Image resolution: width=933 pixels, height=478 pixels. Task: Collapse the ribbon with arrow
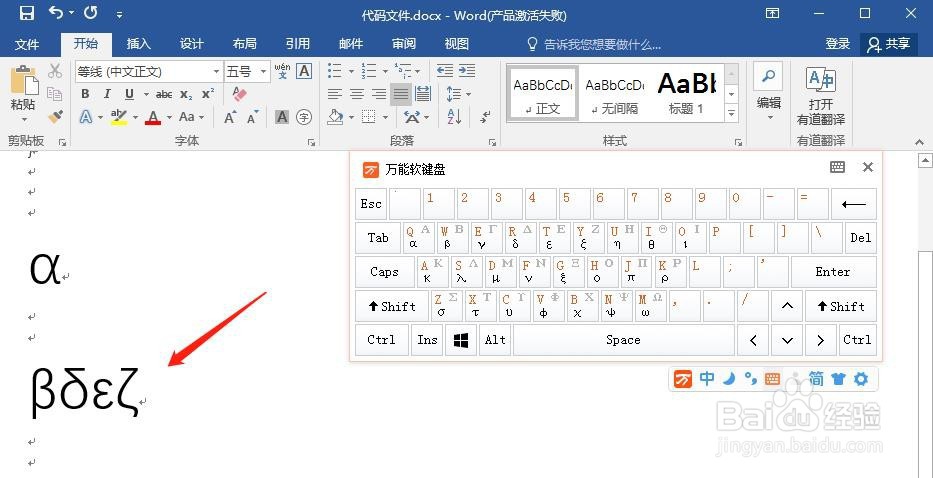tap(920, 142)
